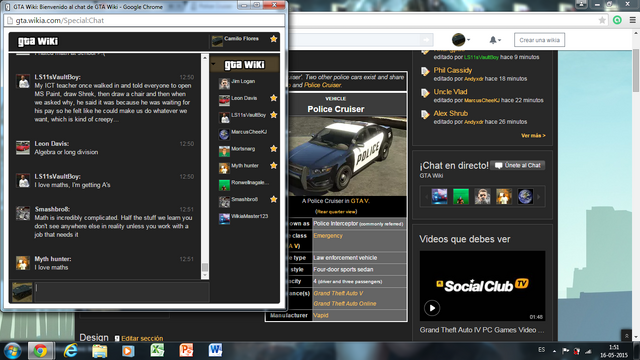
Task: Open the Chrome hamburger menu icon
Action: [632, 20]
